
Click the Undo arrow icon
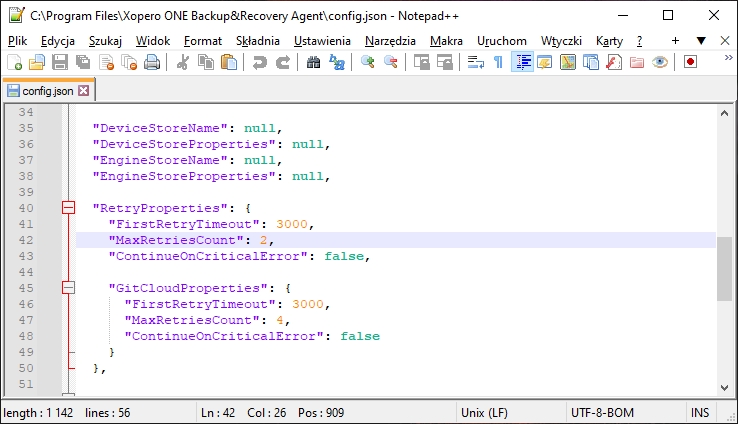coord(260,62)
